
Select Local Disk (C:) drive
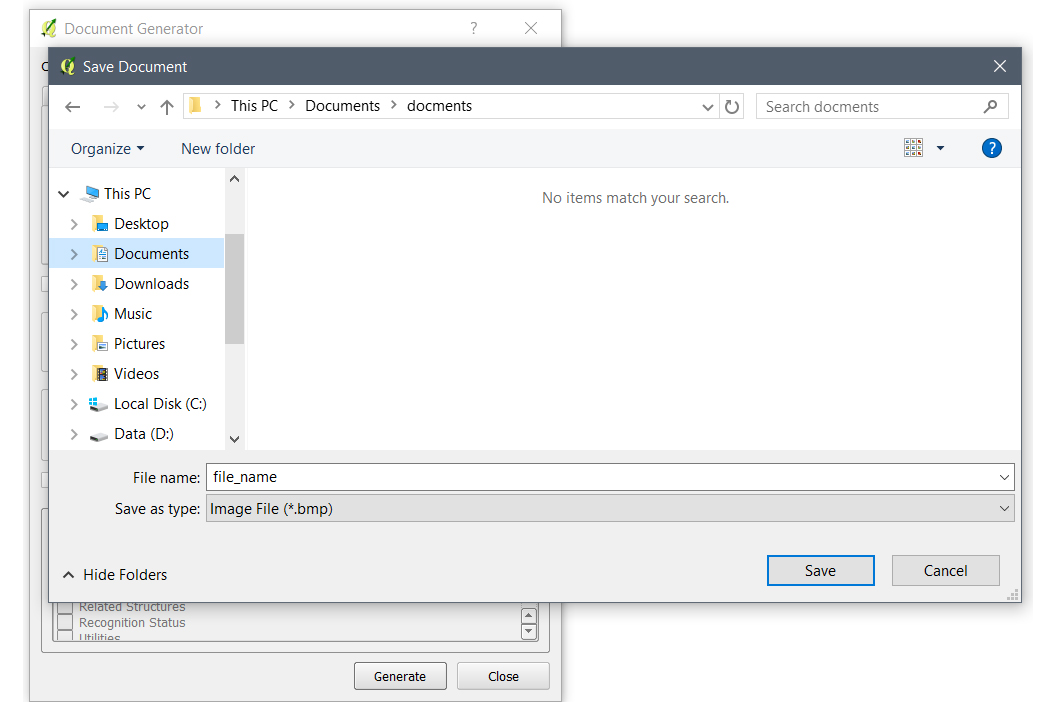160,404
